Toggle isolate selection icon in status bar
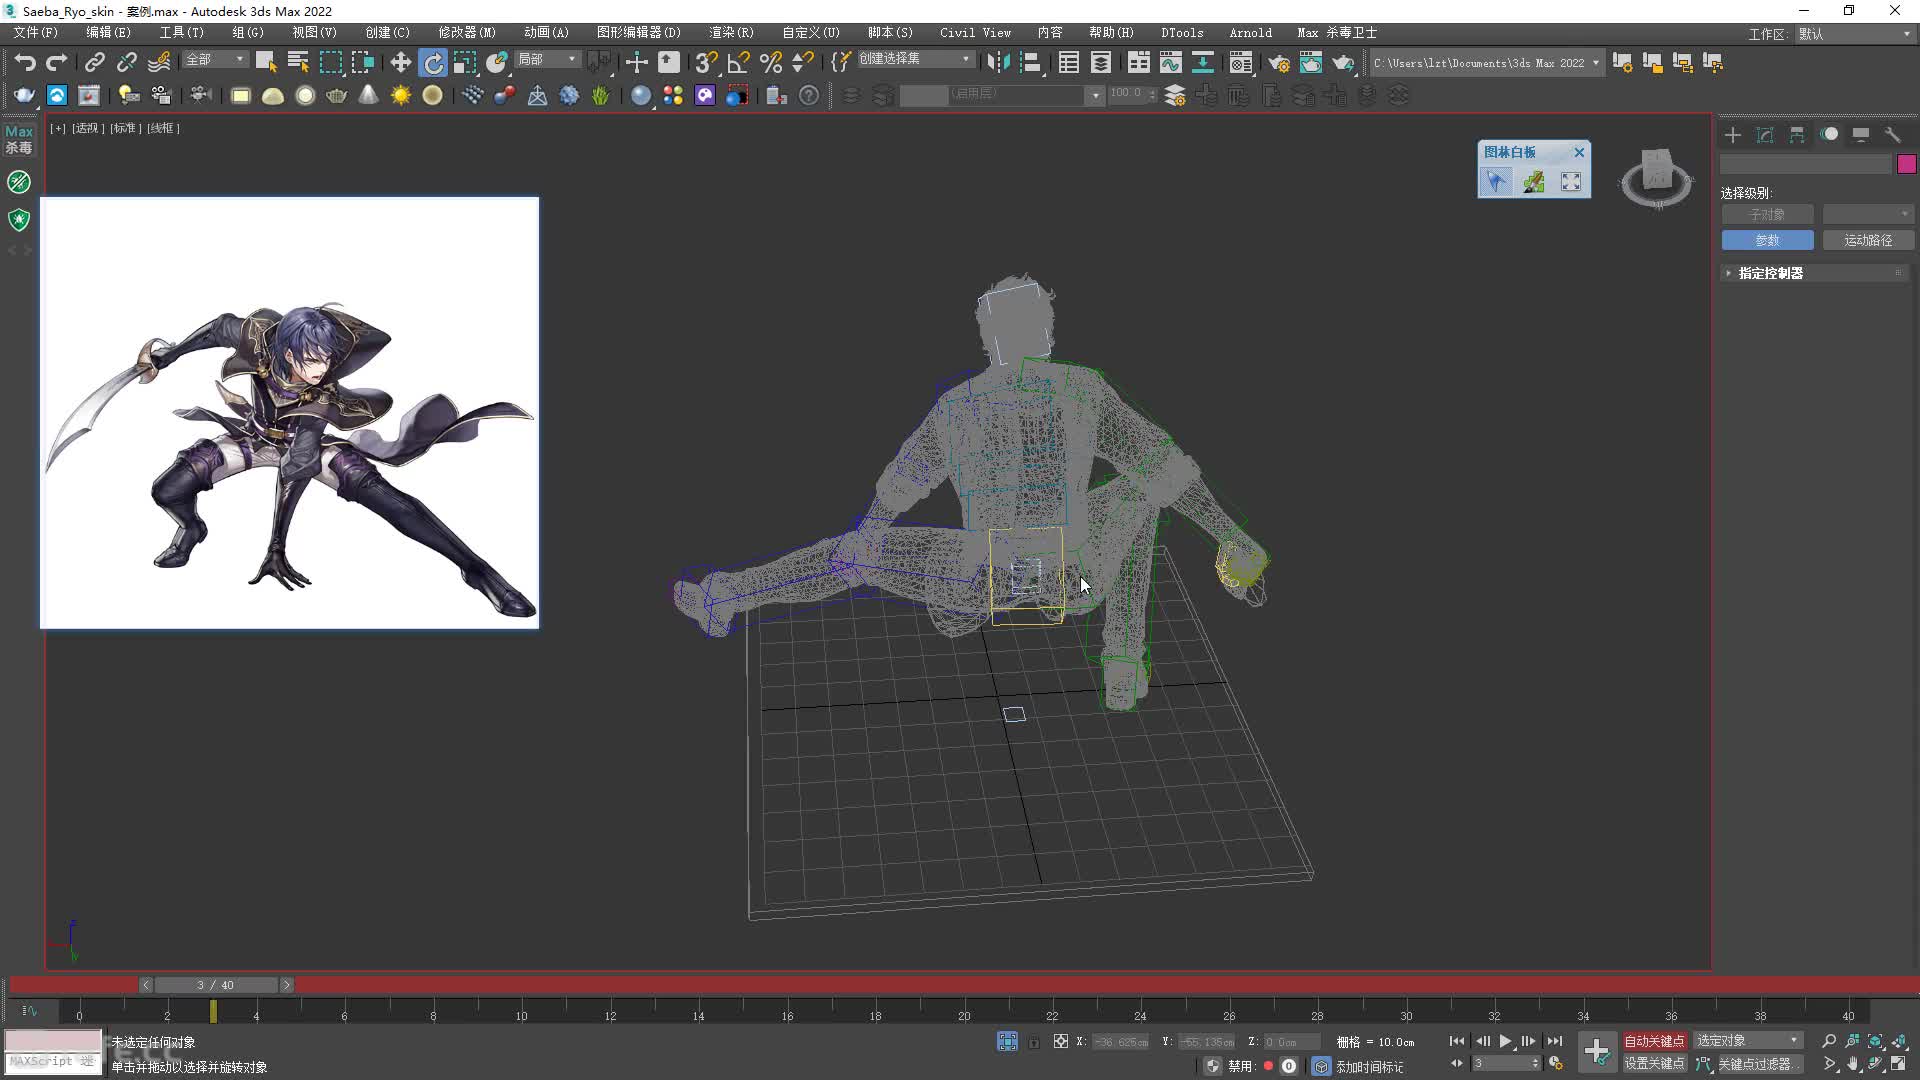 click(1007, 1041)
